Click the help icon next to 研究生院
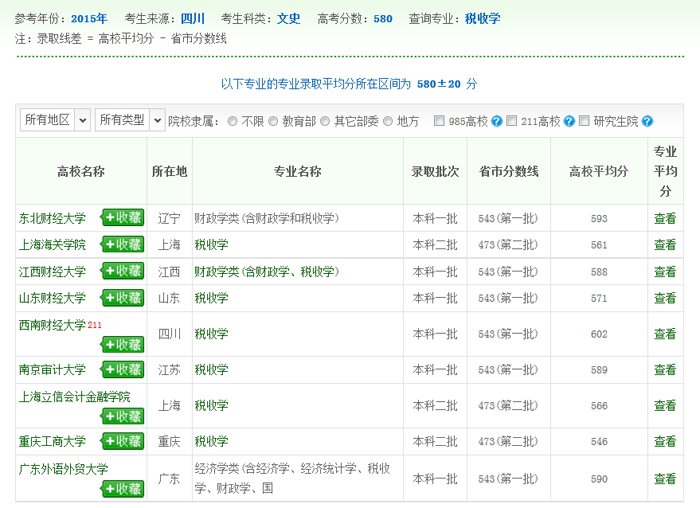Screen dimensions: 700x508 point(647,121)
